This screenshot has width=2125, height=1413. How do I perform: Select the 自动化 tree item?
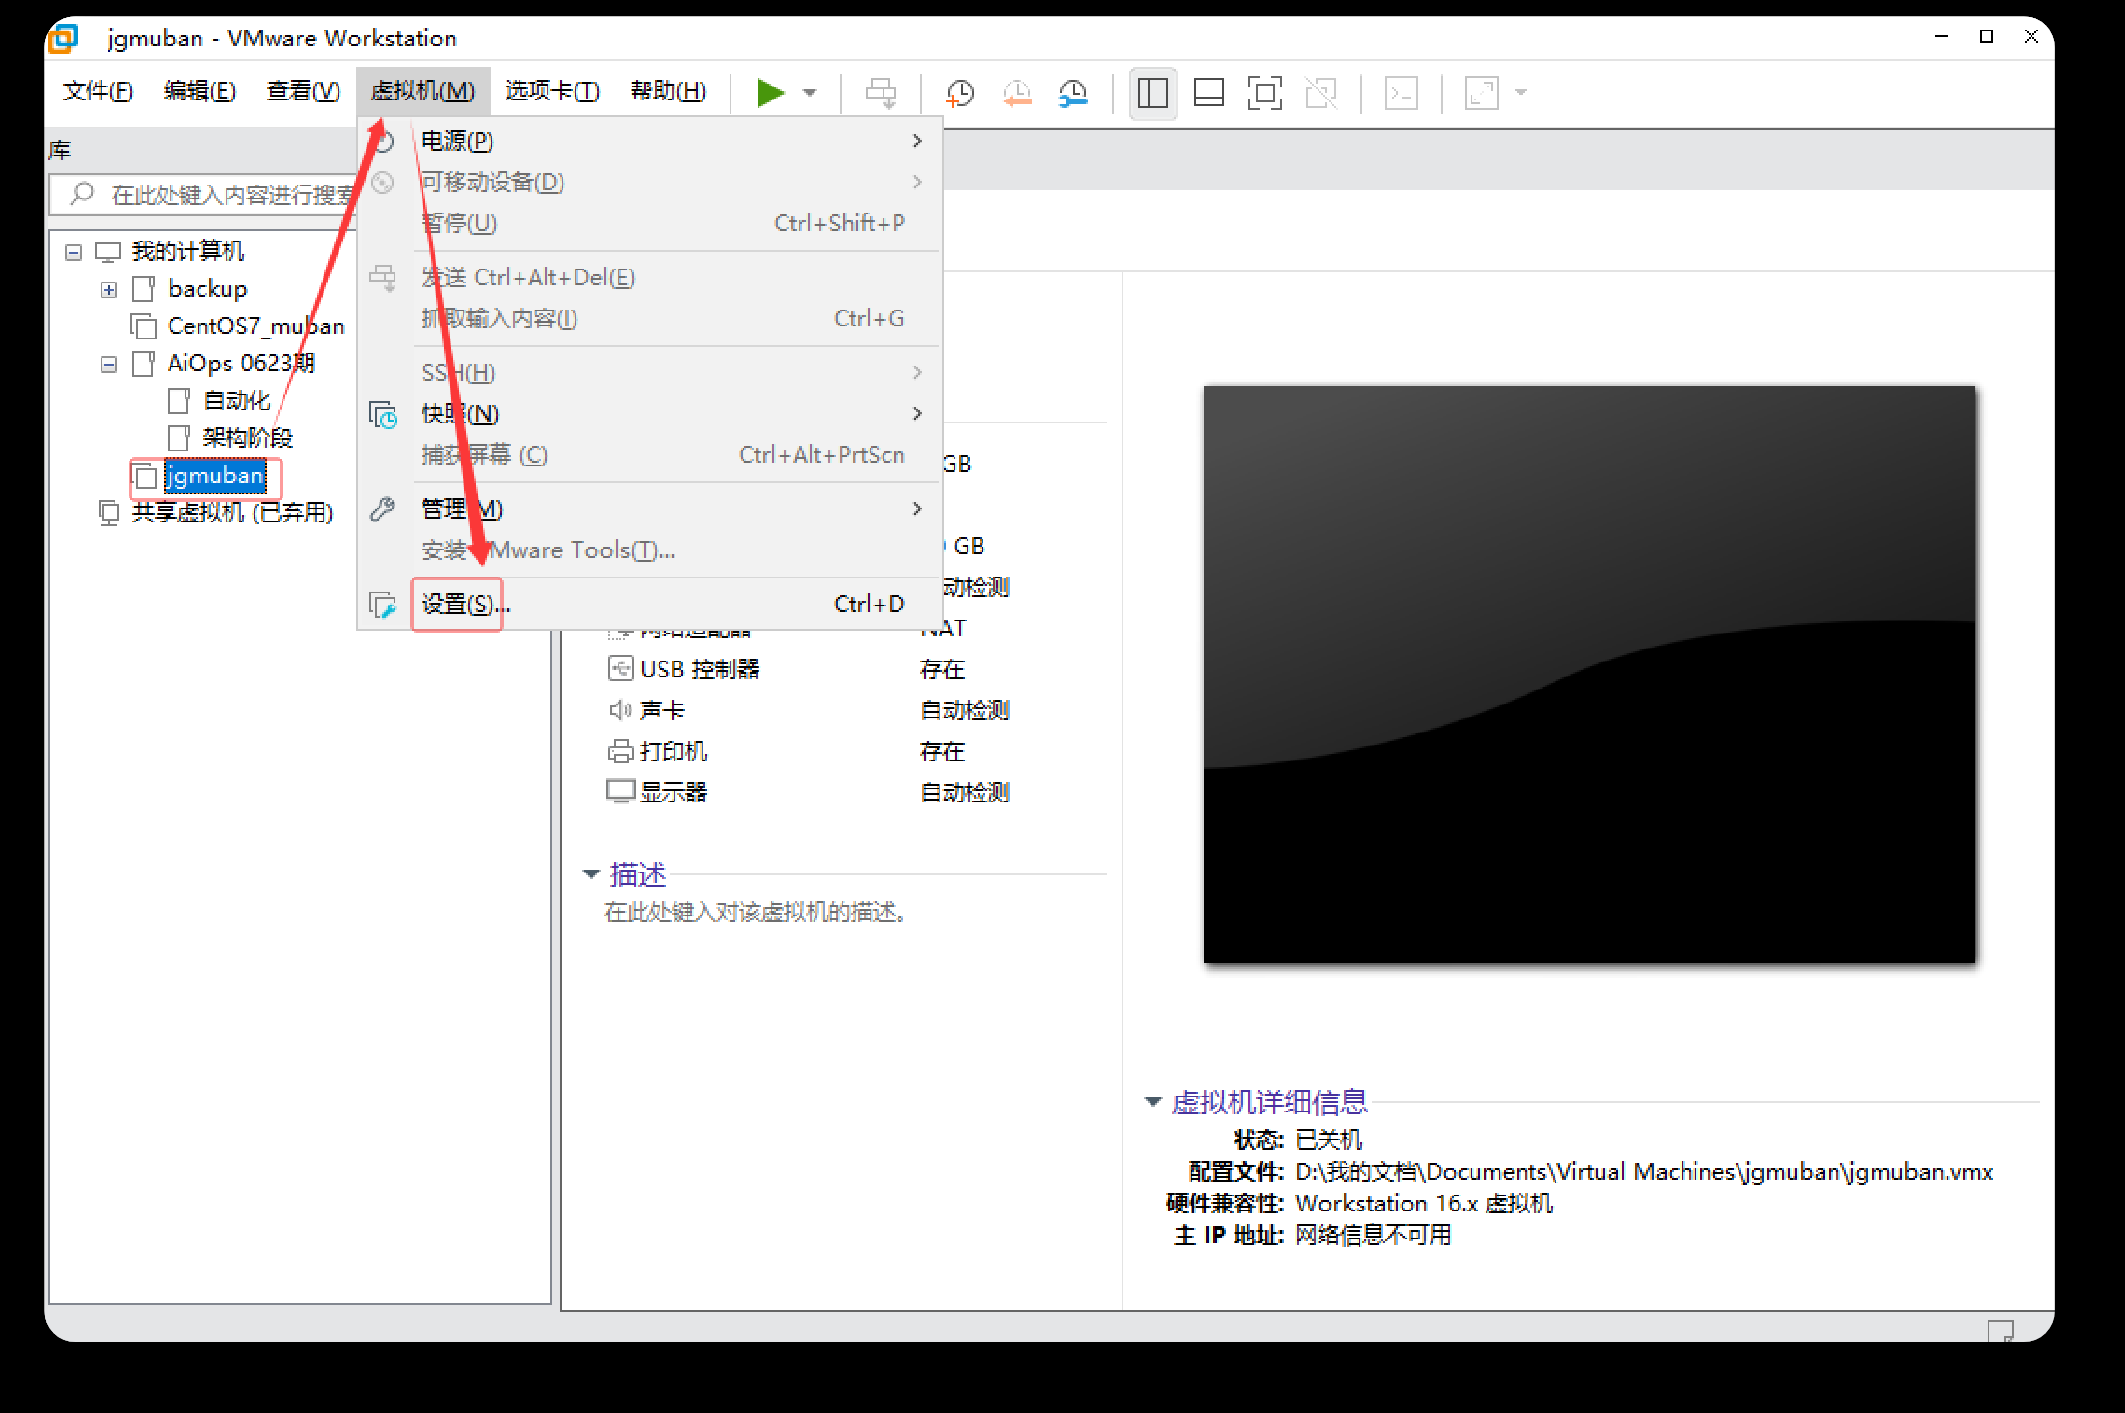pos(237,401)
